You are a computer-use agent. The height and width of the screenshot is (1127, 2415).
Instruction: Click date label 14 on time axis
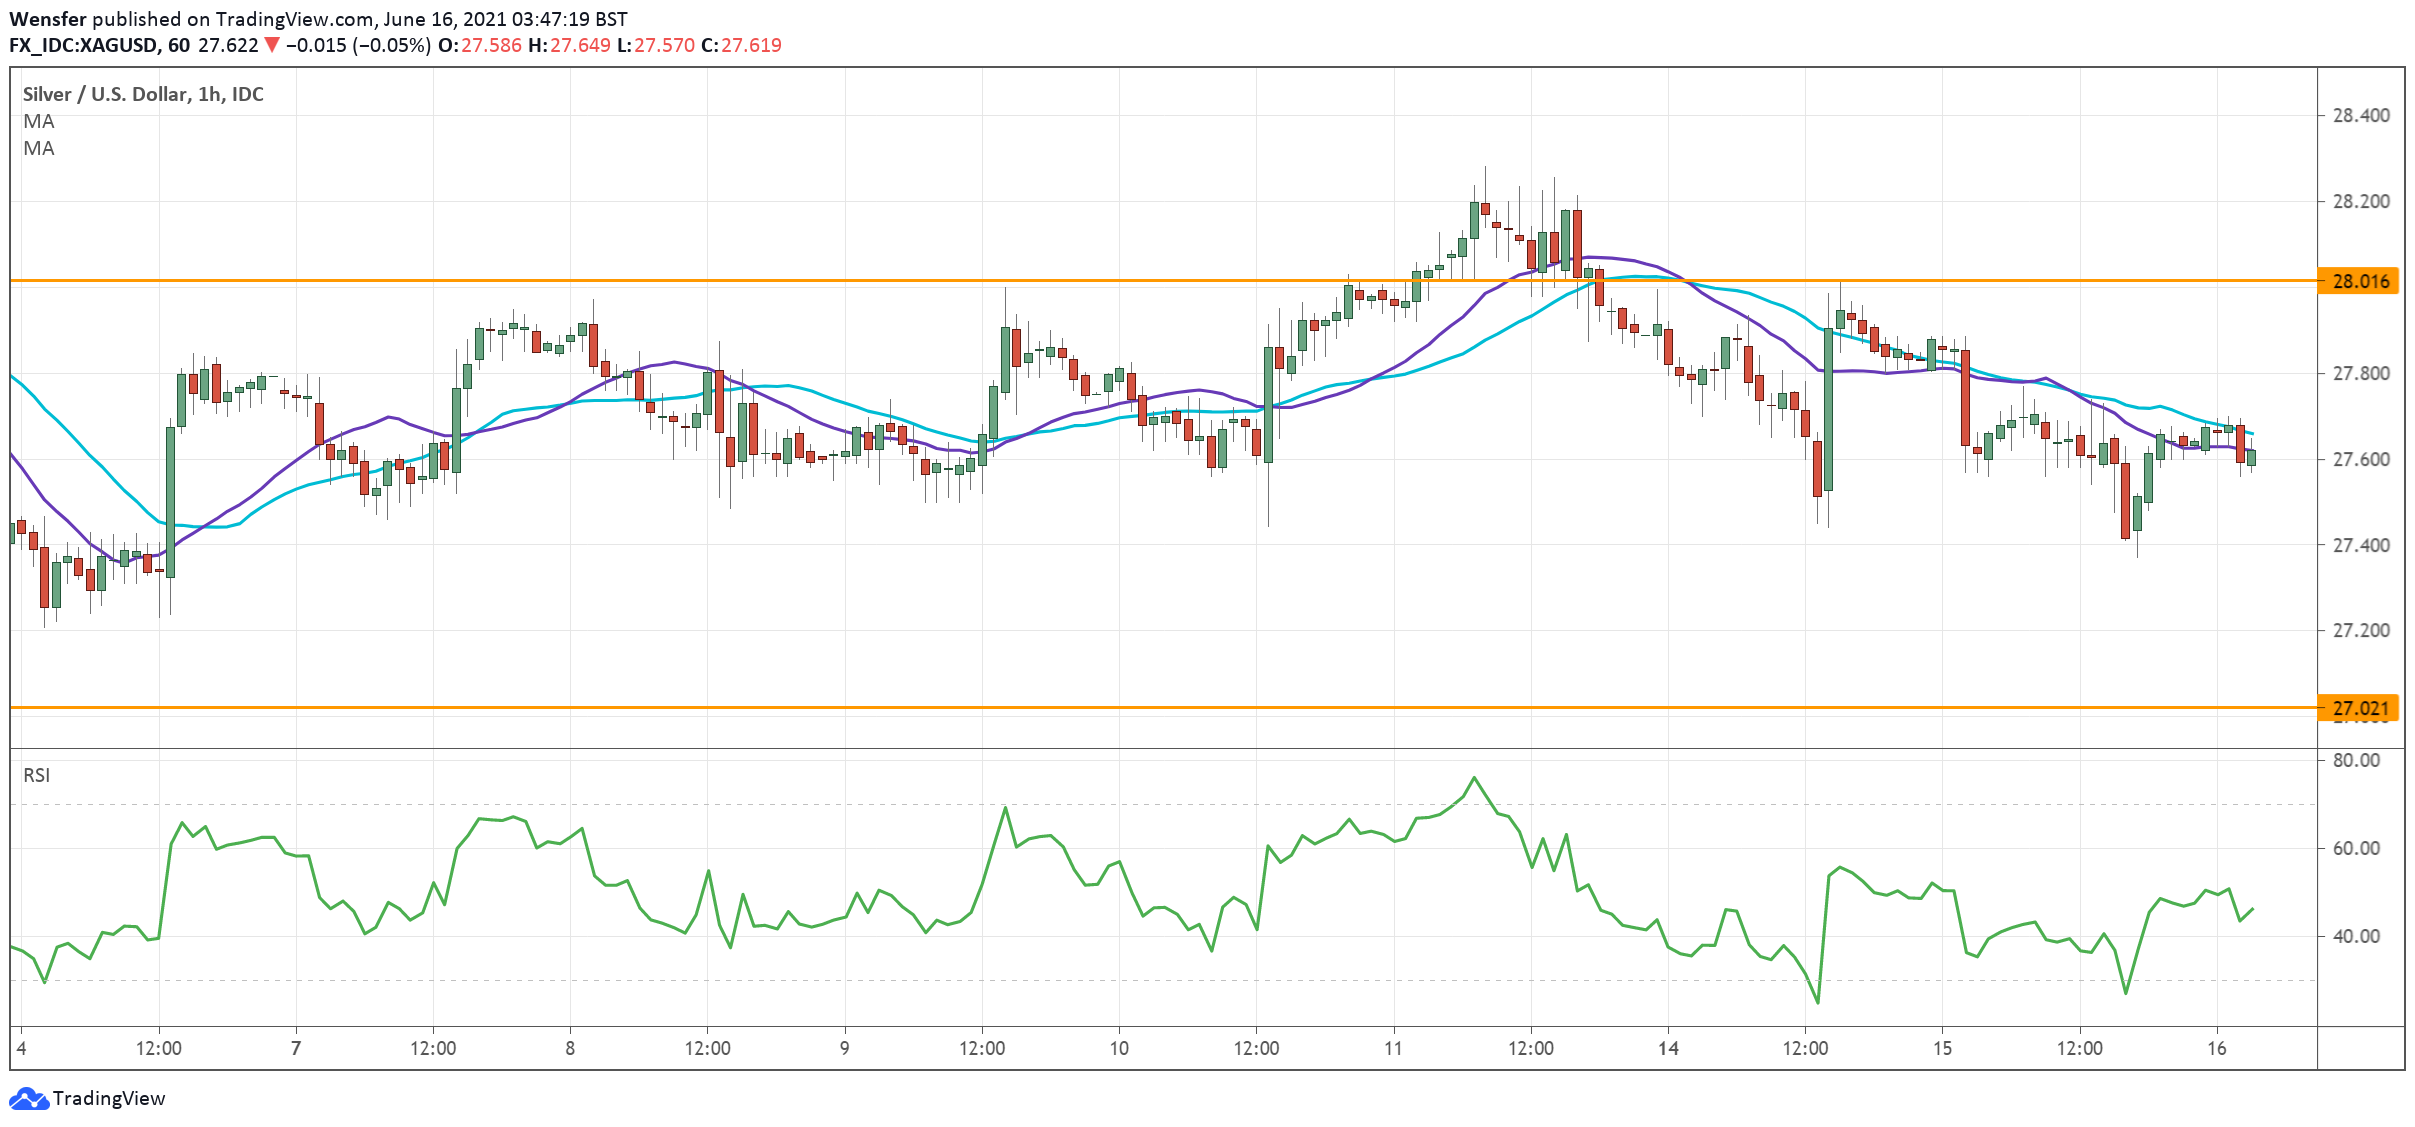coord(1667,1048)
